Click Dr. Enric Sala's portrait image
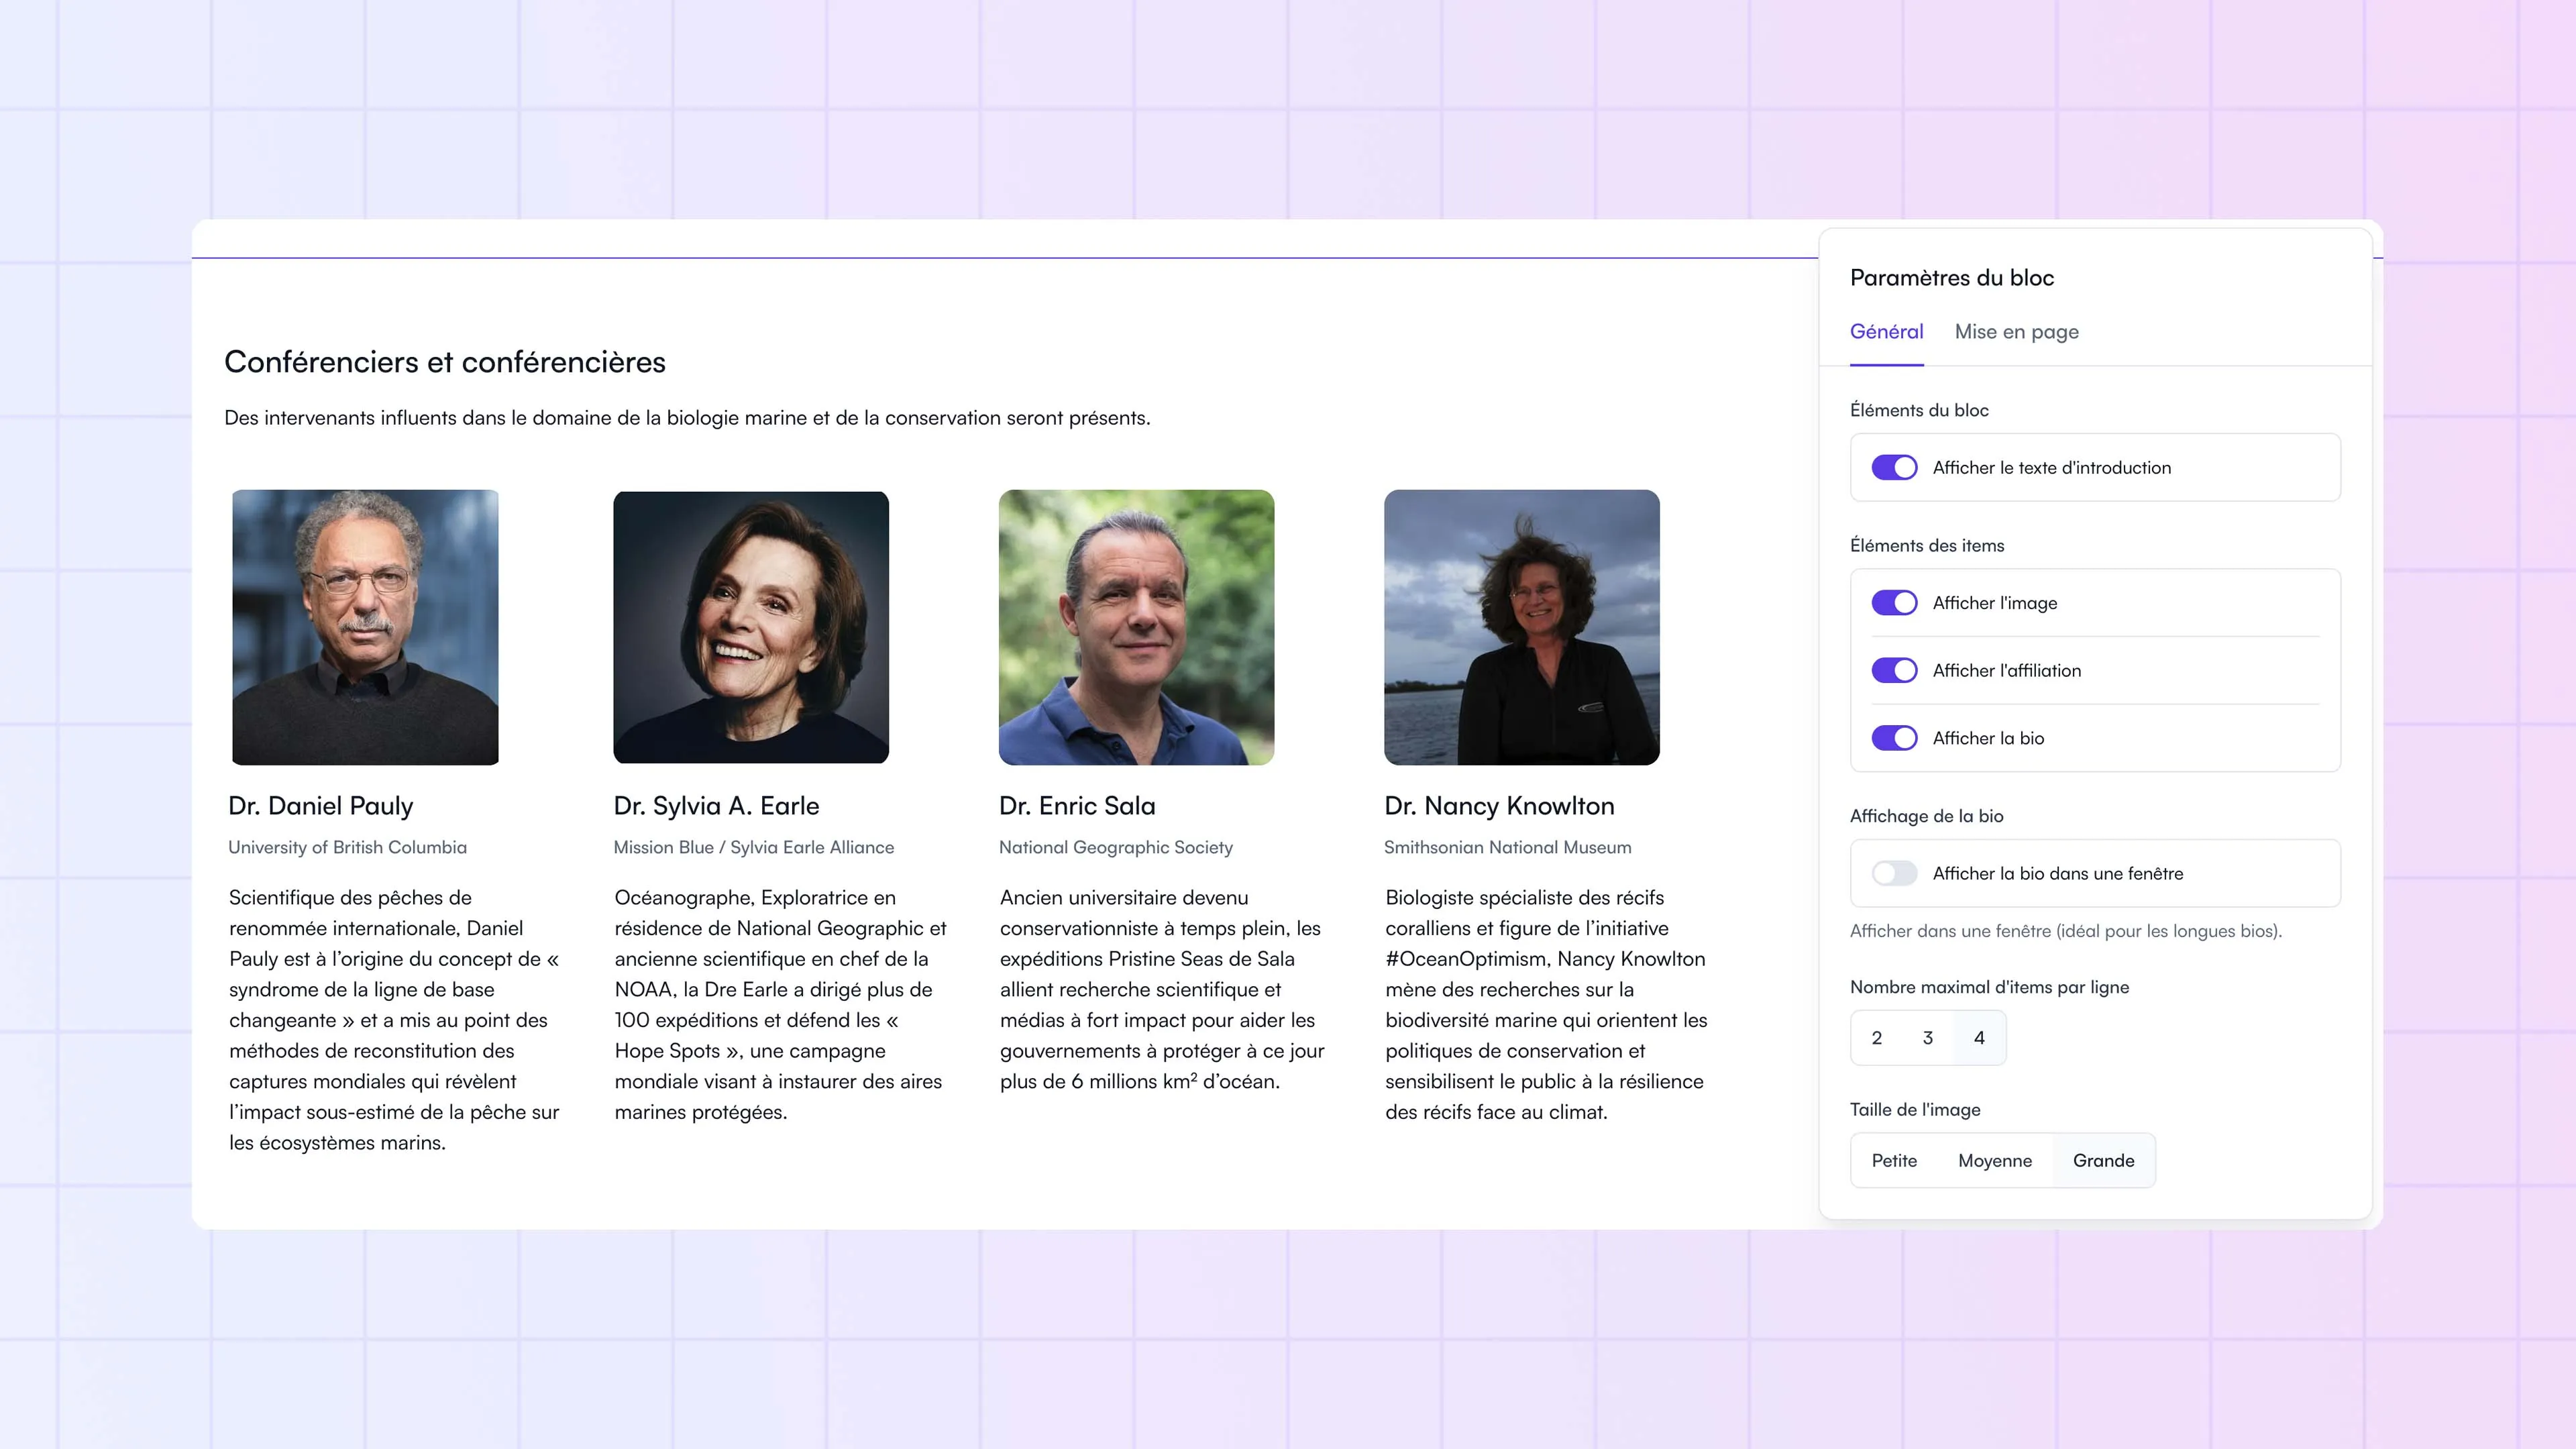This screenshot has width=2576, height=1449. (x=1136, y=627)
